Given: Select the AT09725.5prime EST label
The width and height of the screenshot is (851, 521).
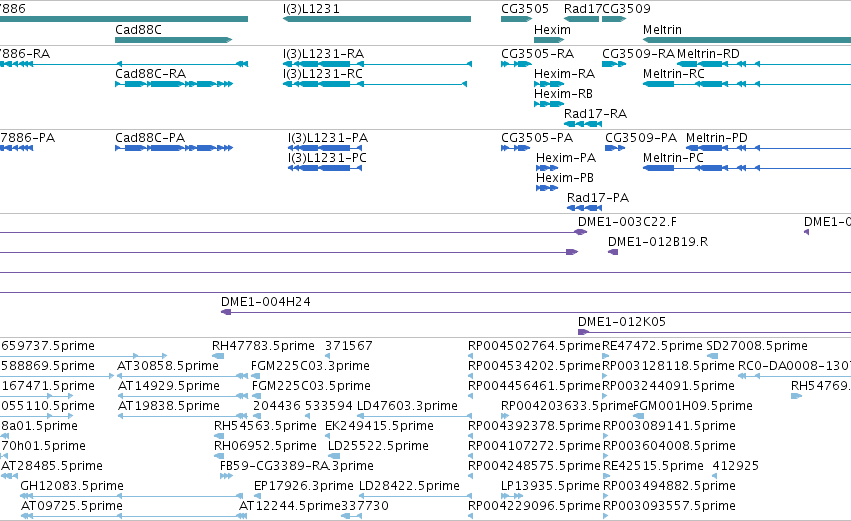Looking at the screenshot, I should click(x=72, y=506).
